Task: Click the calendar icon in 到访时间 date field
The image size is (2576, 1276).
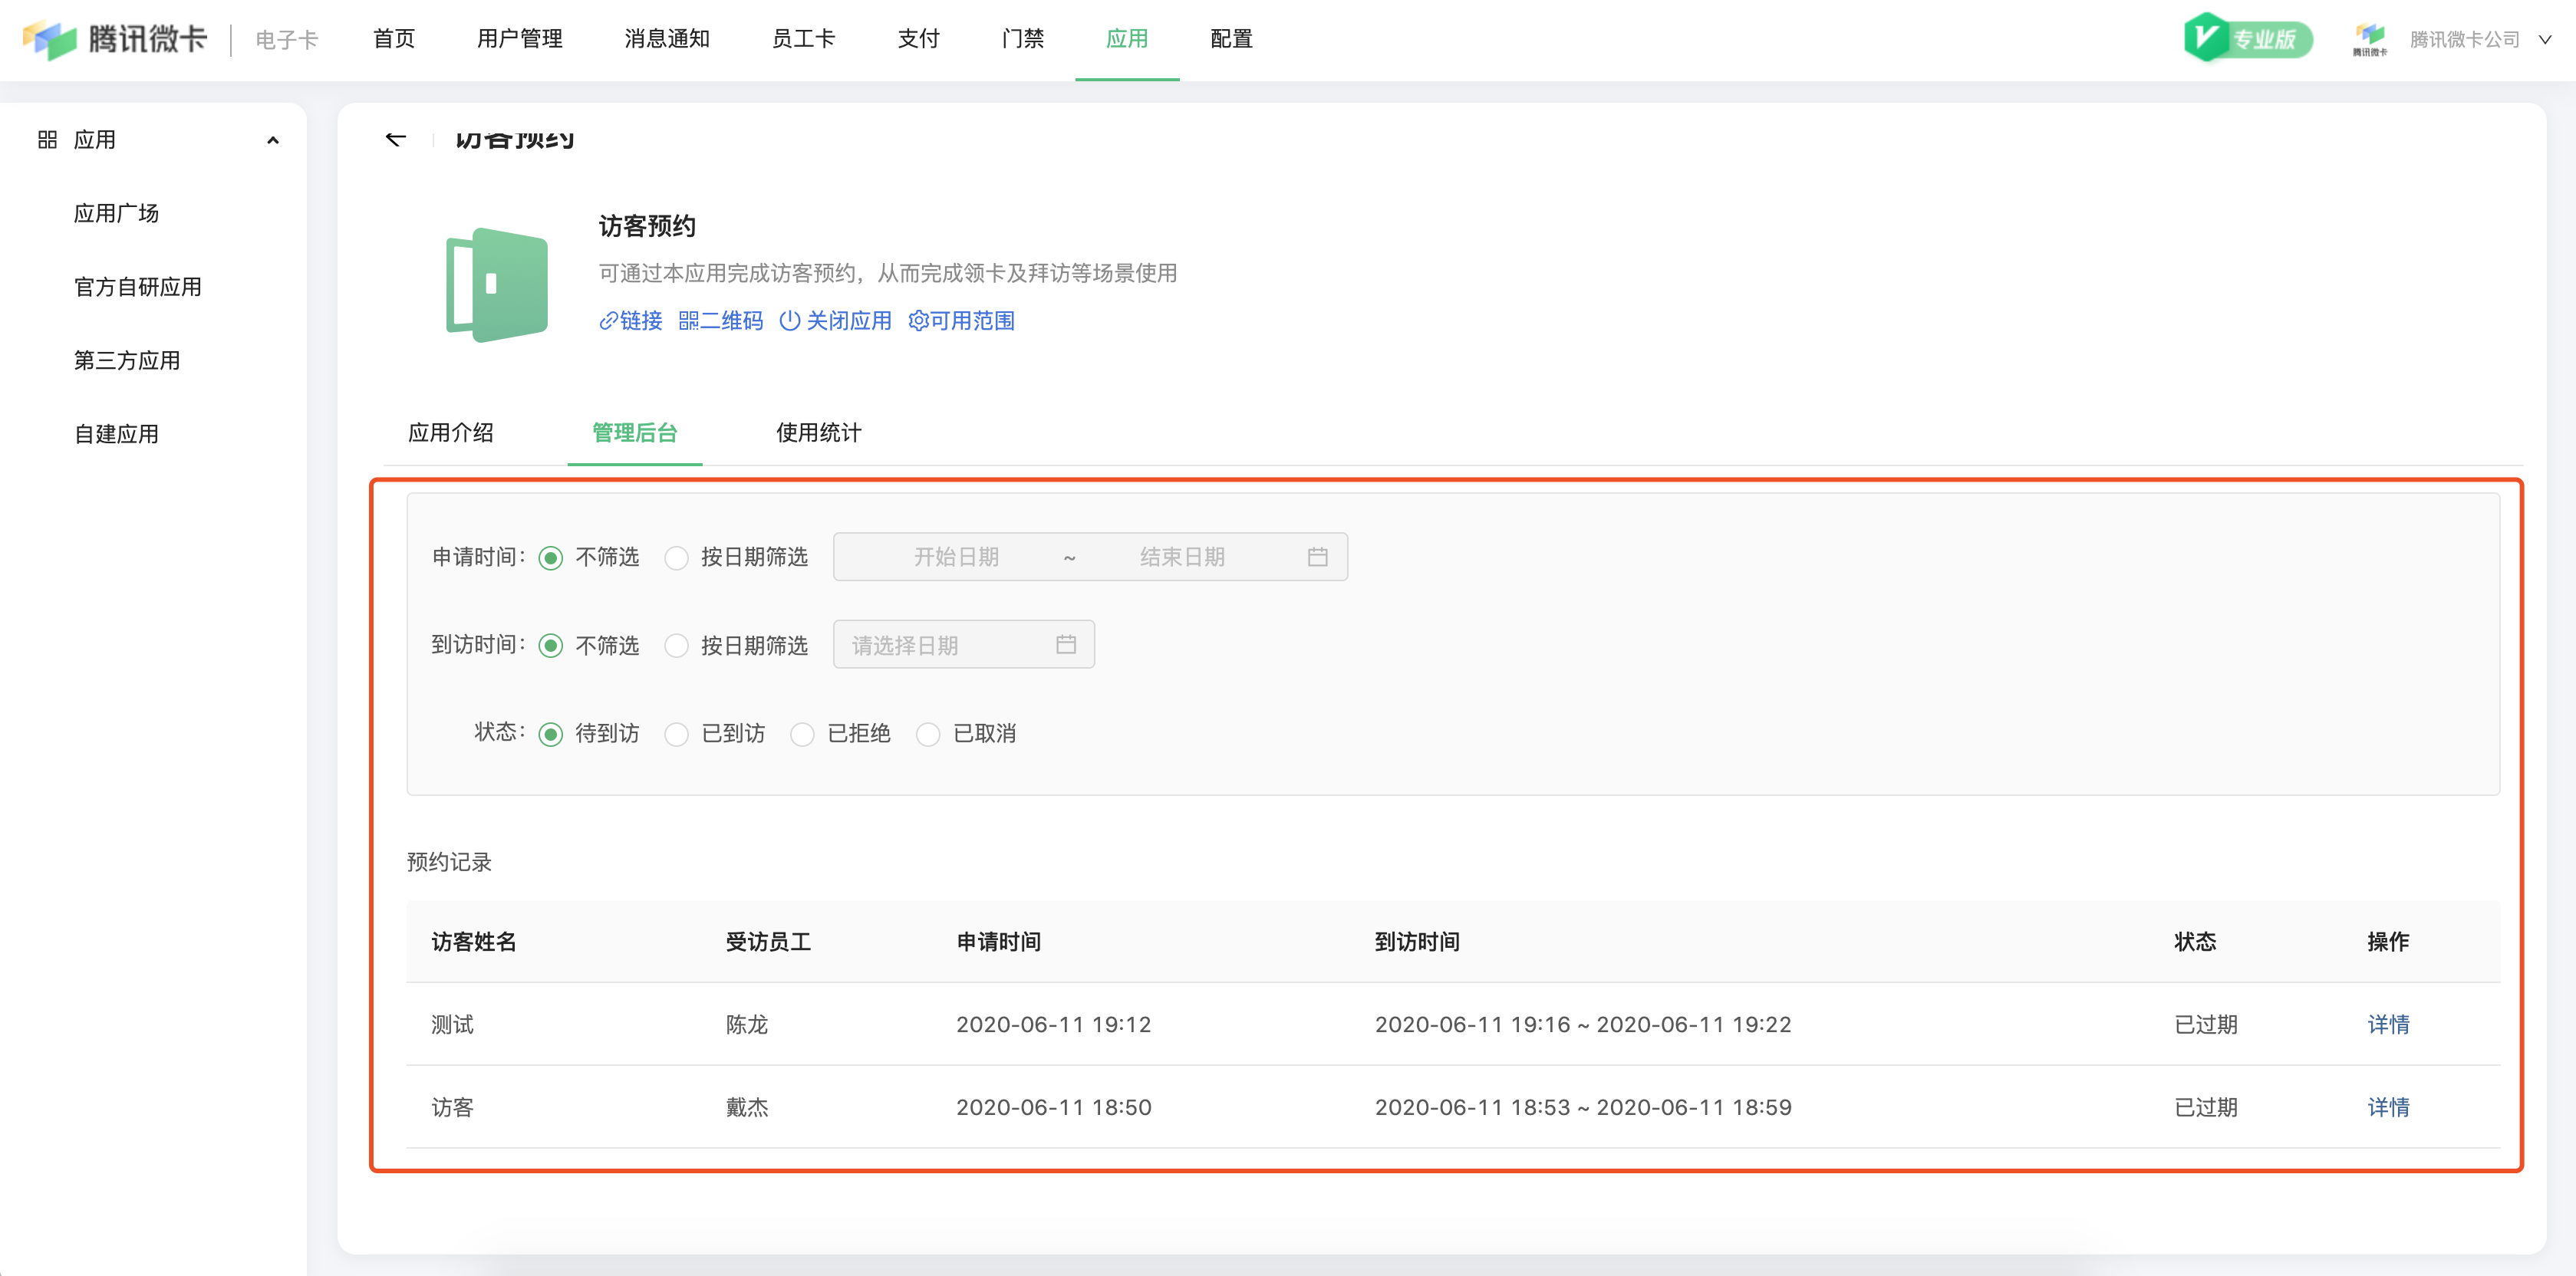Action: [1066, 645]
